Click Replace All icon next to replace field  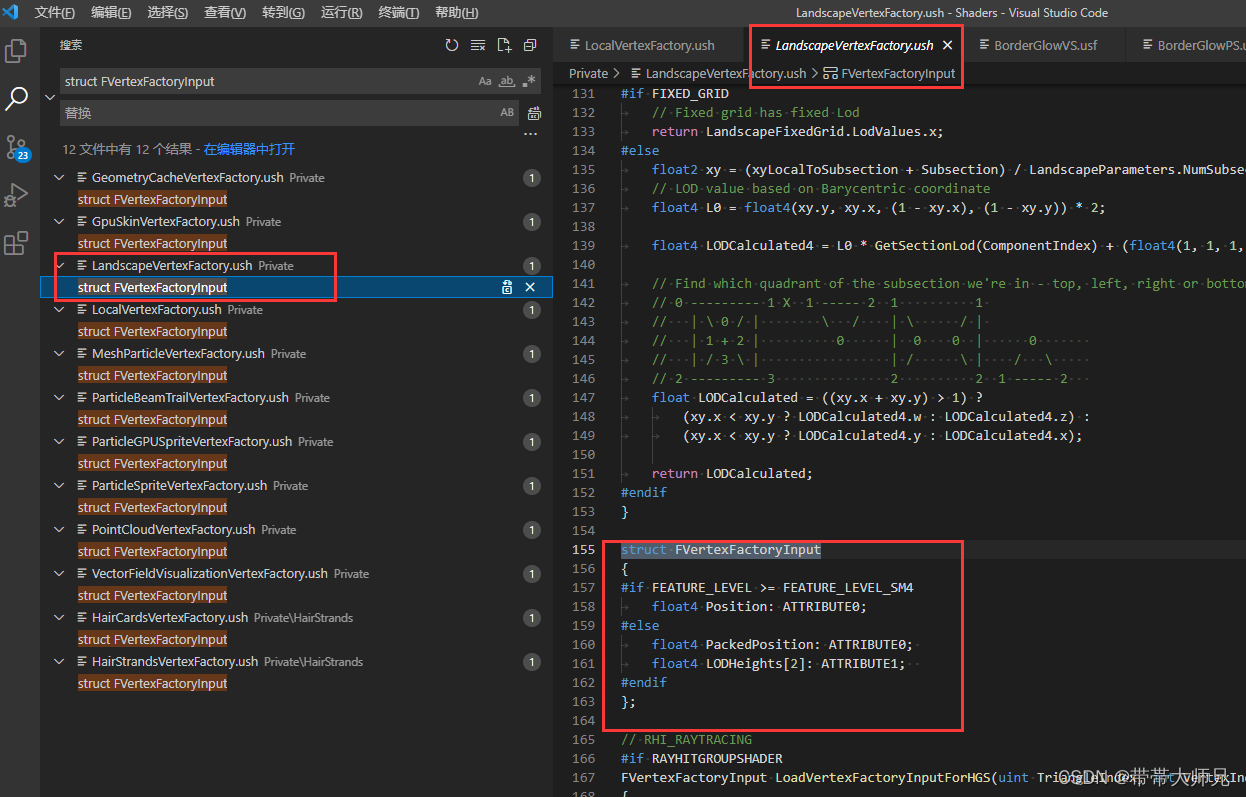534,113
